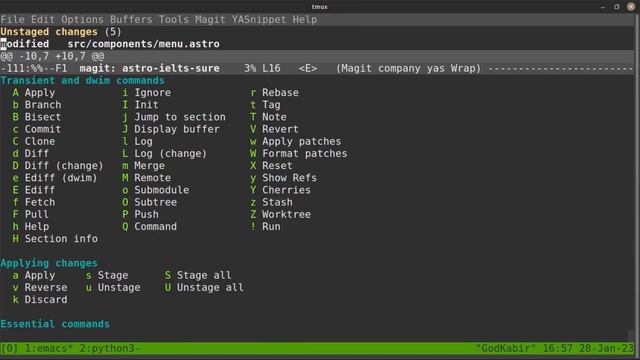Choose the E Ediff command
The image size is (640, 360).
[33, 190]
